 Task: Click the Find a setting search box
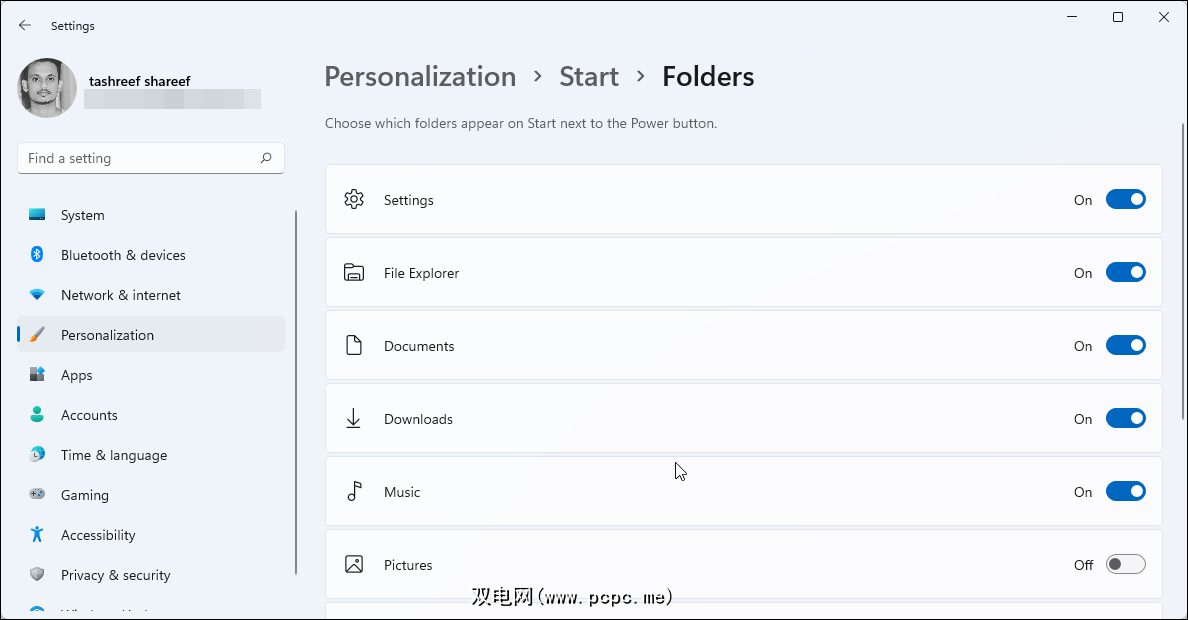tap(140, 158)
